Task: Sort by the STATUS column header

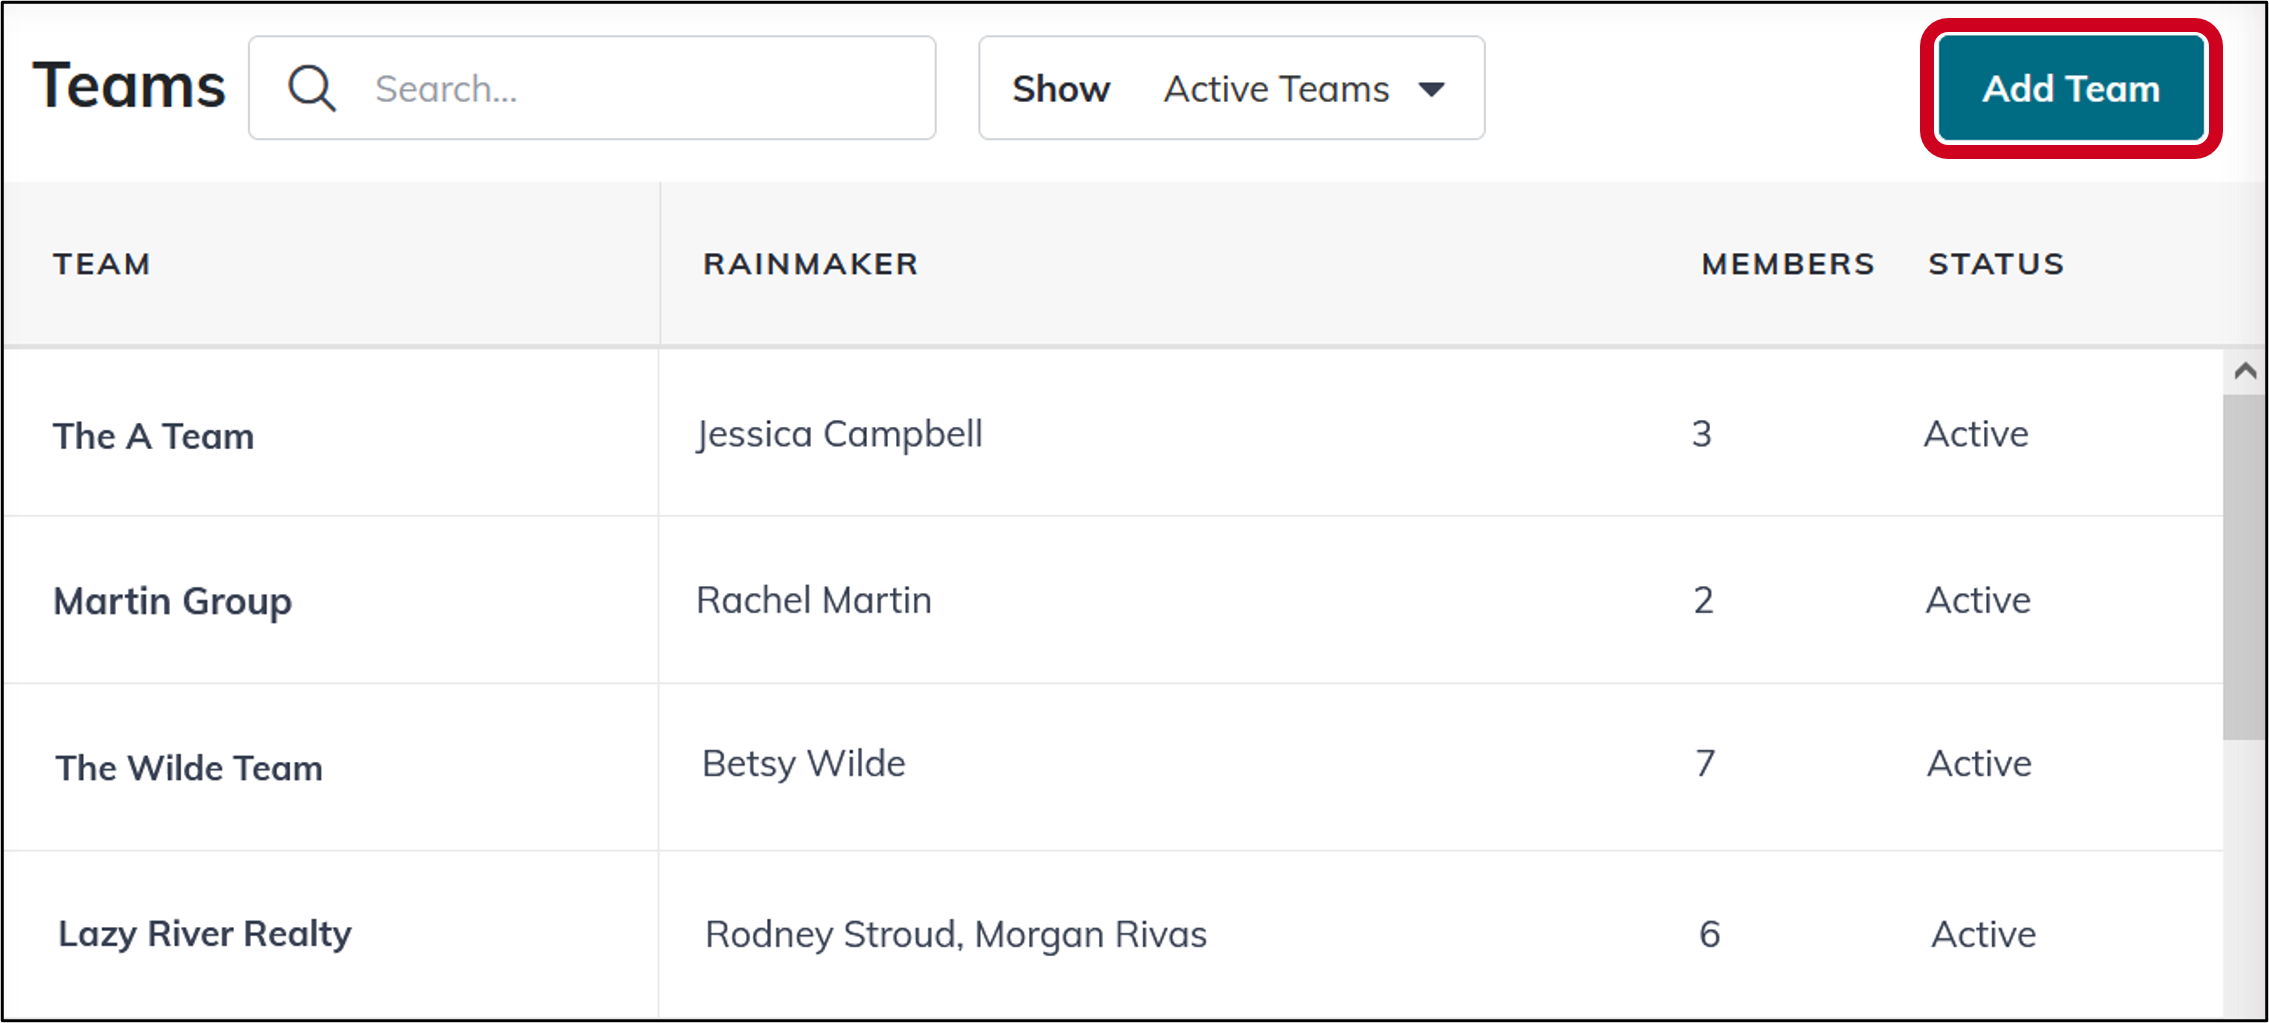Action: click(x=1995, y=263)
